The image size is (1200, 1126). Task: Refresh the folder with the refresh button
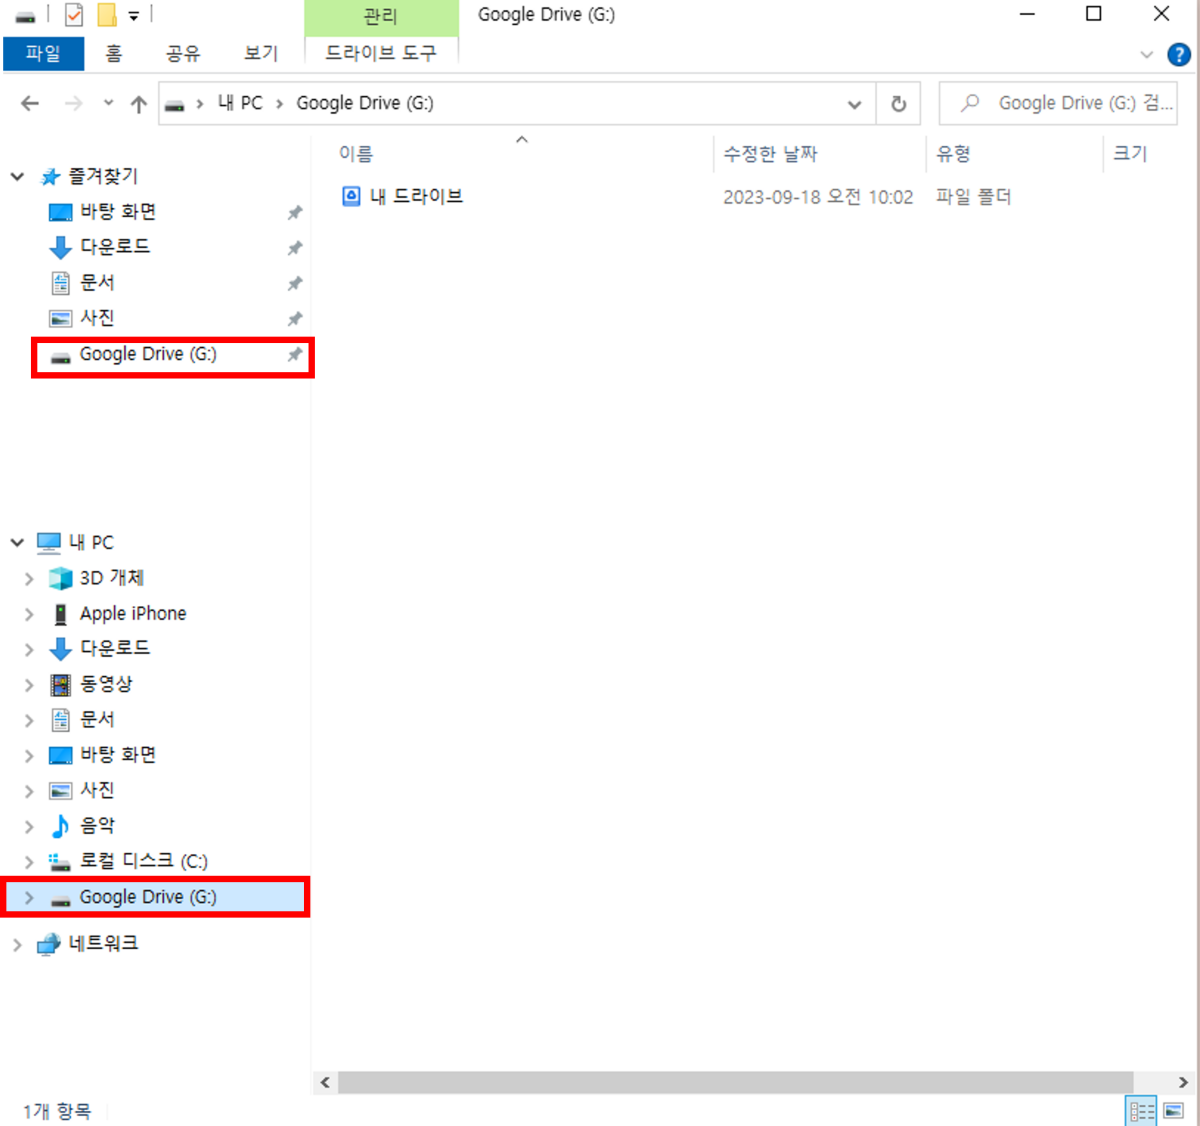(x=898, y=104)
